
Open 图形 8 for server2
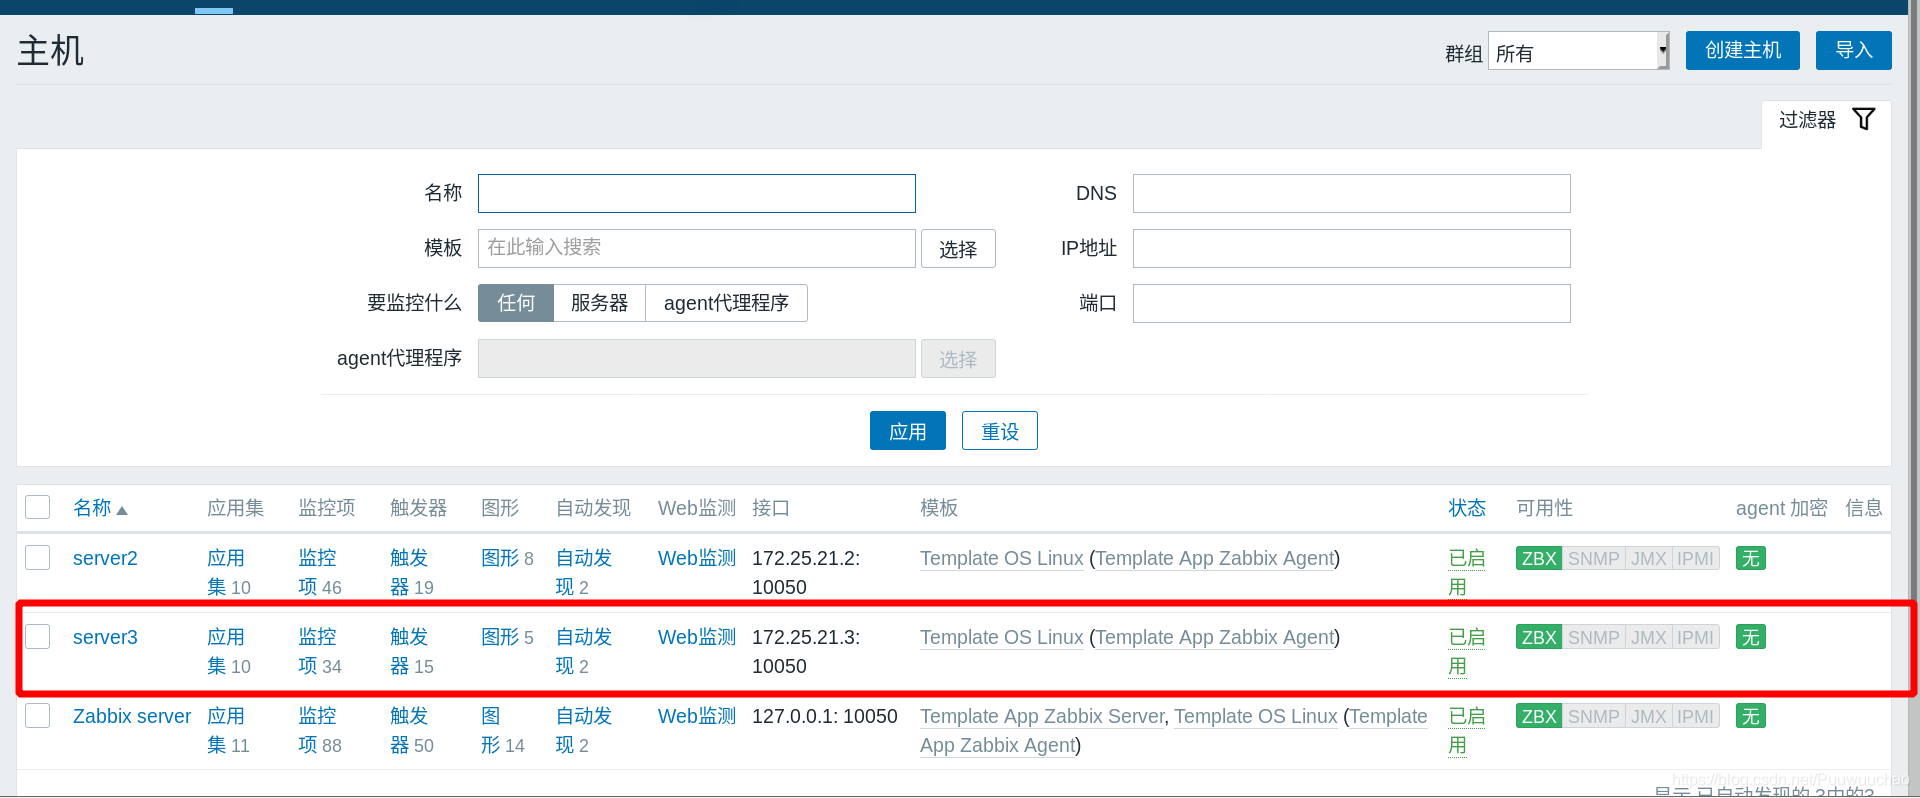coord(500,558)
